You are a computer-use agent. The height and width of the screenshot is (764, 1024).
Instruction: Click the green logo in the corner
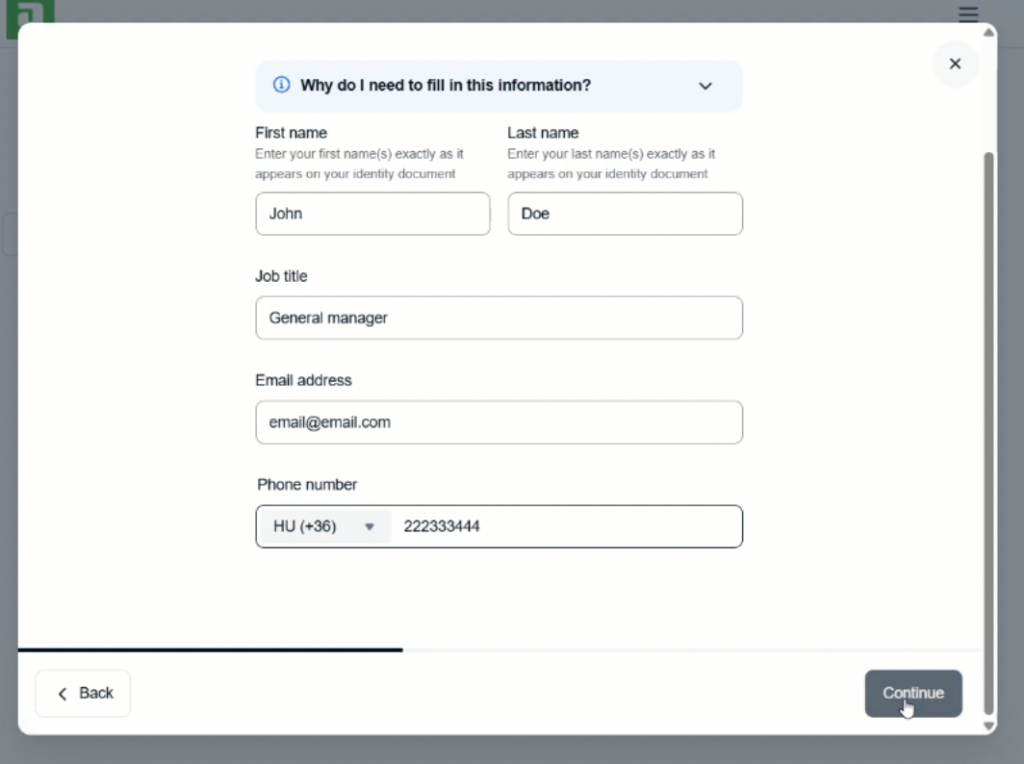[x=28, y=12]
